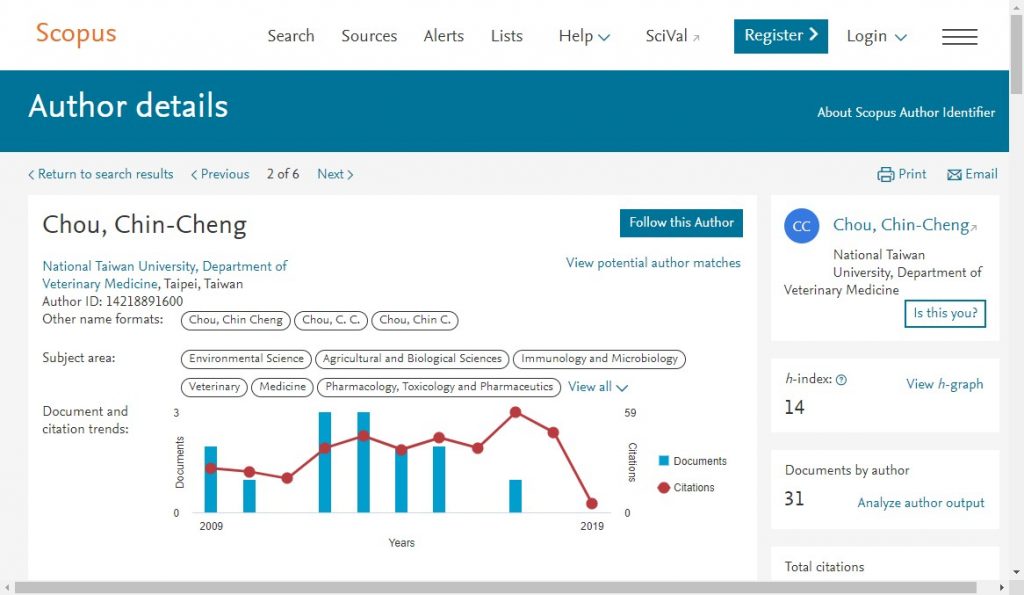Image resolution: width=1024 pixels, height=595 pixels.
Task: Open the Alerts menu item
Action: pos(443,36)
